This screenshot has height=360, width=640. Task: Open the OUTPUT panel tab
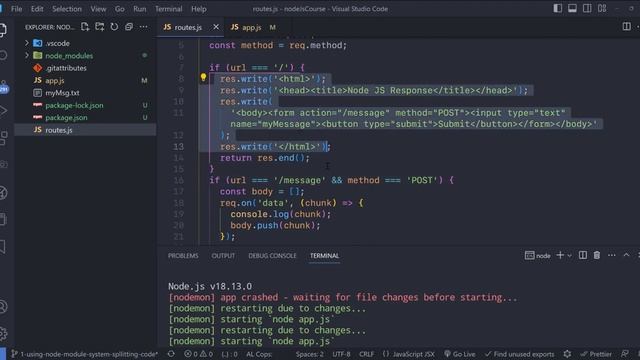(223, 256)
